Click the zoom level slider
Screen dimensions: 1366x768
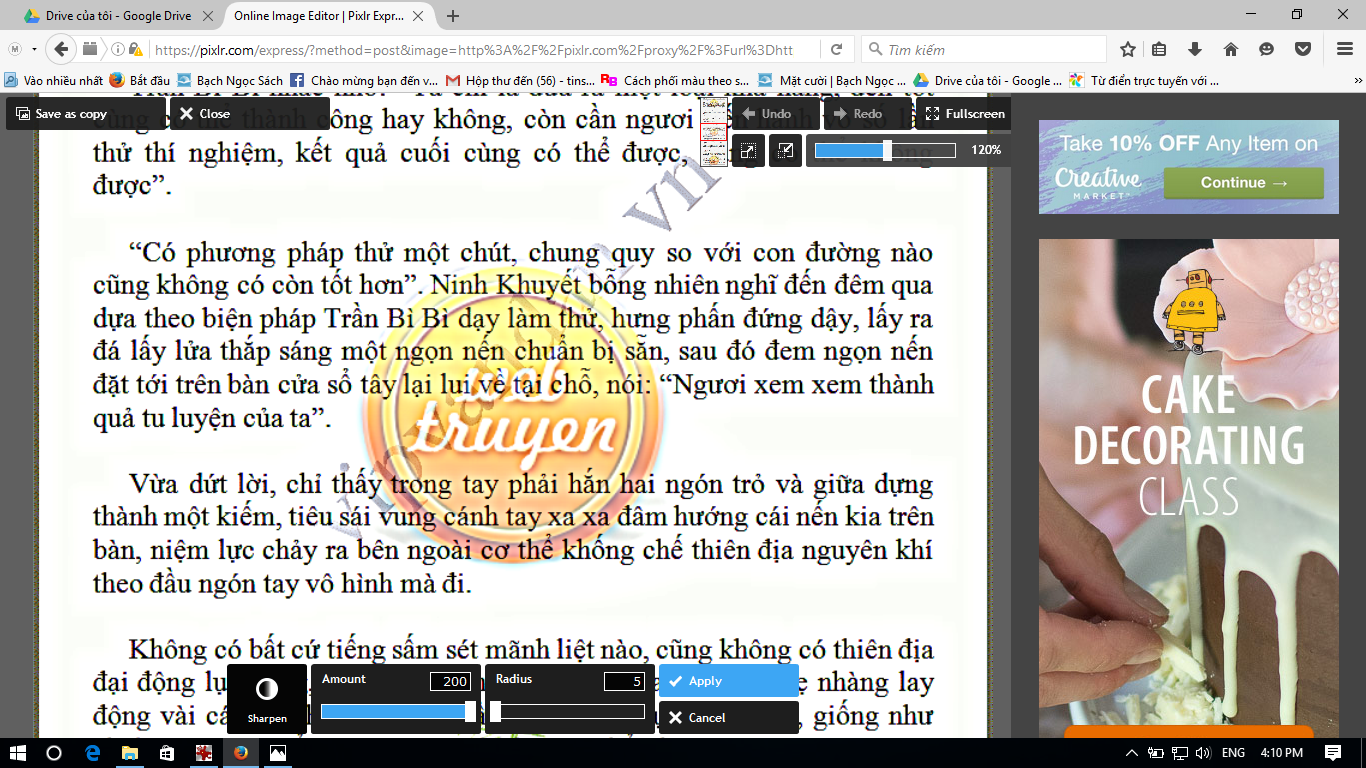pos(885,151)
